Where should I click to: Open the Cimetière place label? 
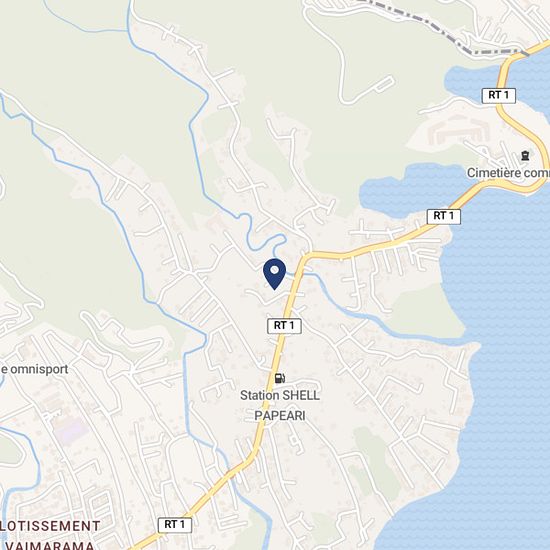pos(508,173)
